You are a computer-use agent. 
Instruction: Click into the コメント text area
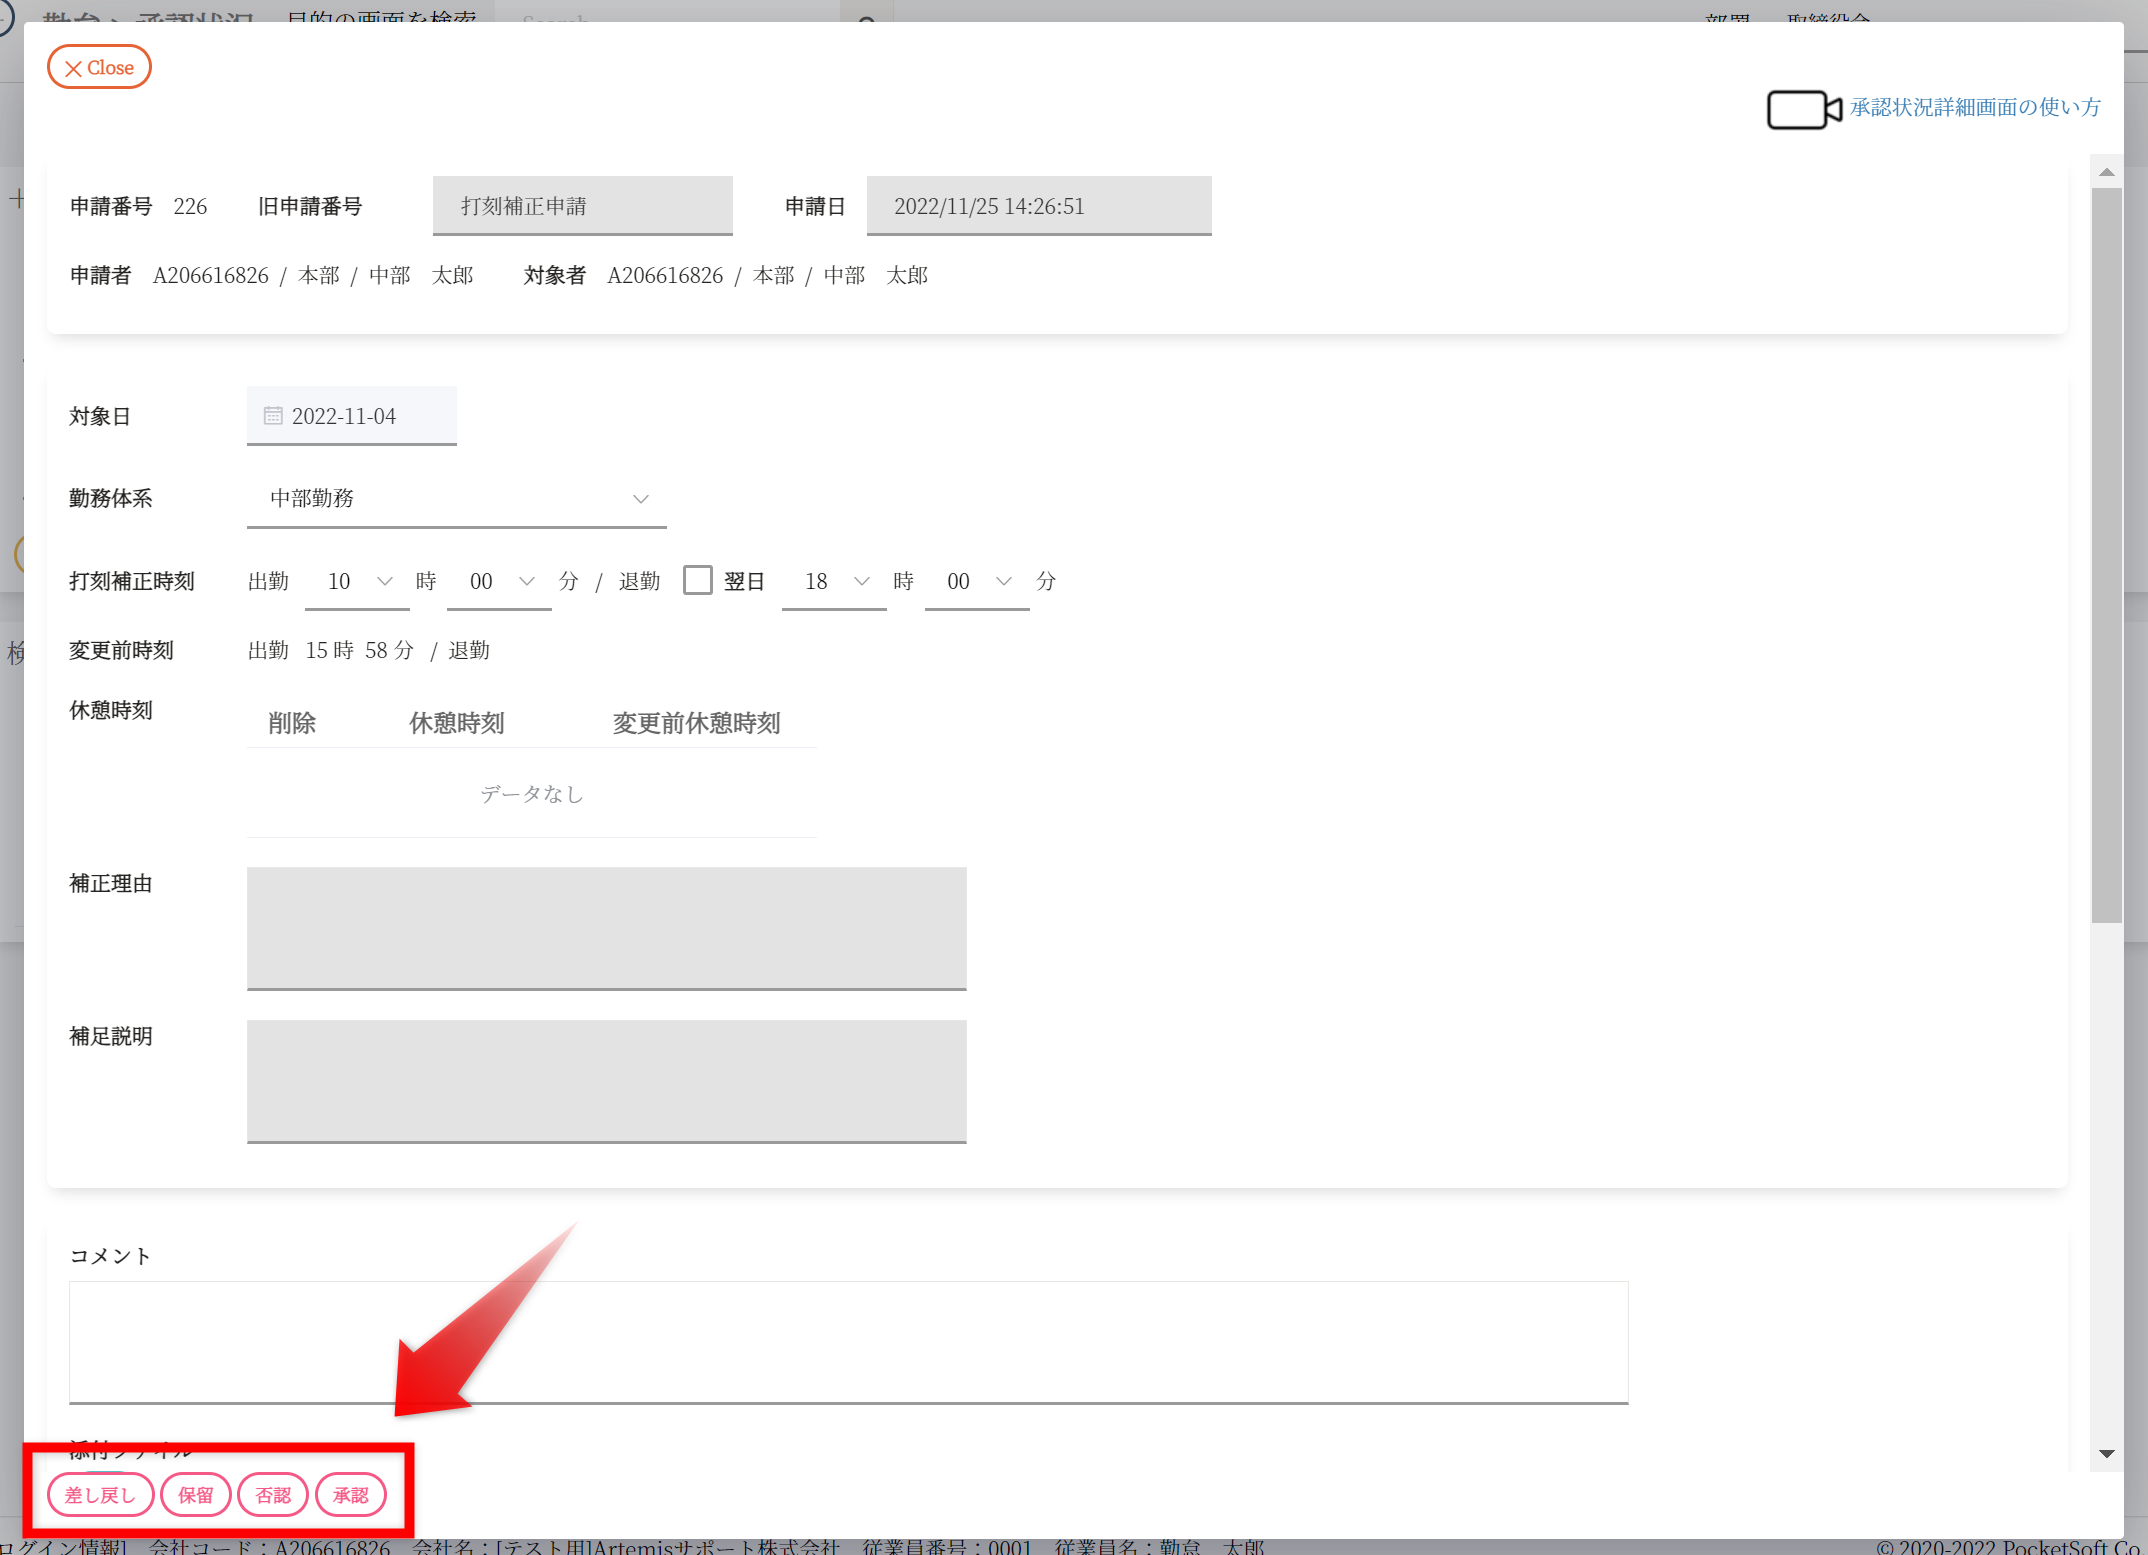(x=848, y=1342)
